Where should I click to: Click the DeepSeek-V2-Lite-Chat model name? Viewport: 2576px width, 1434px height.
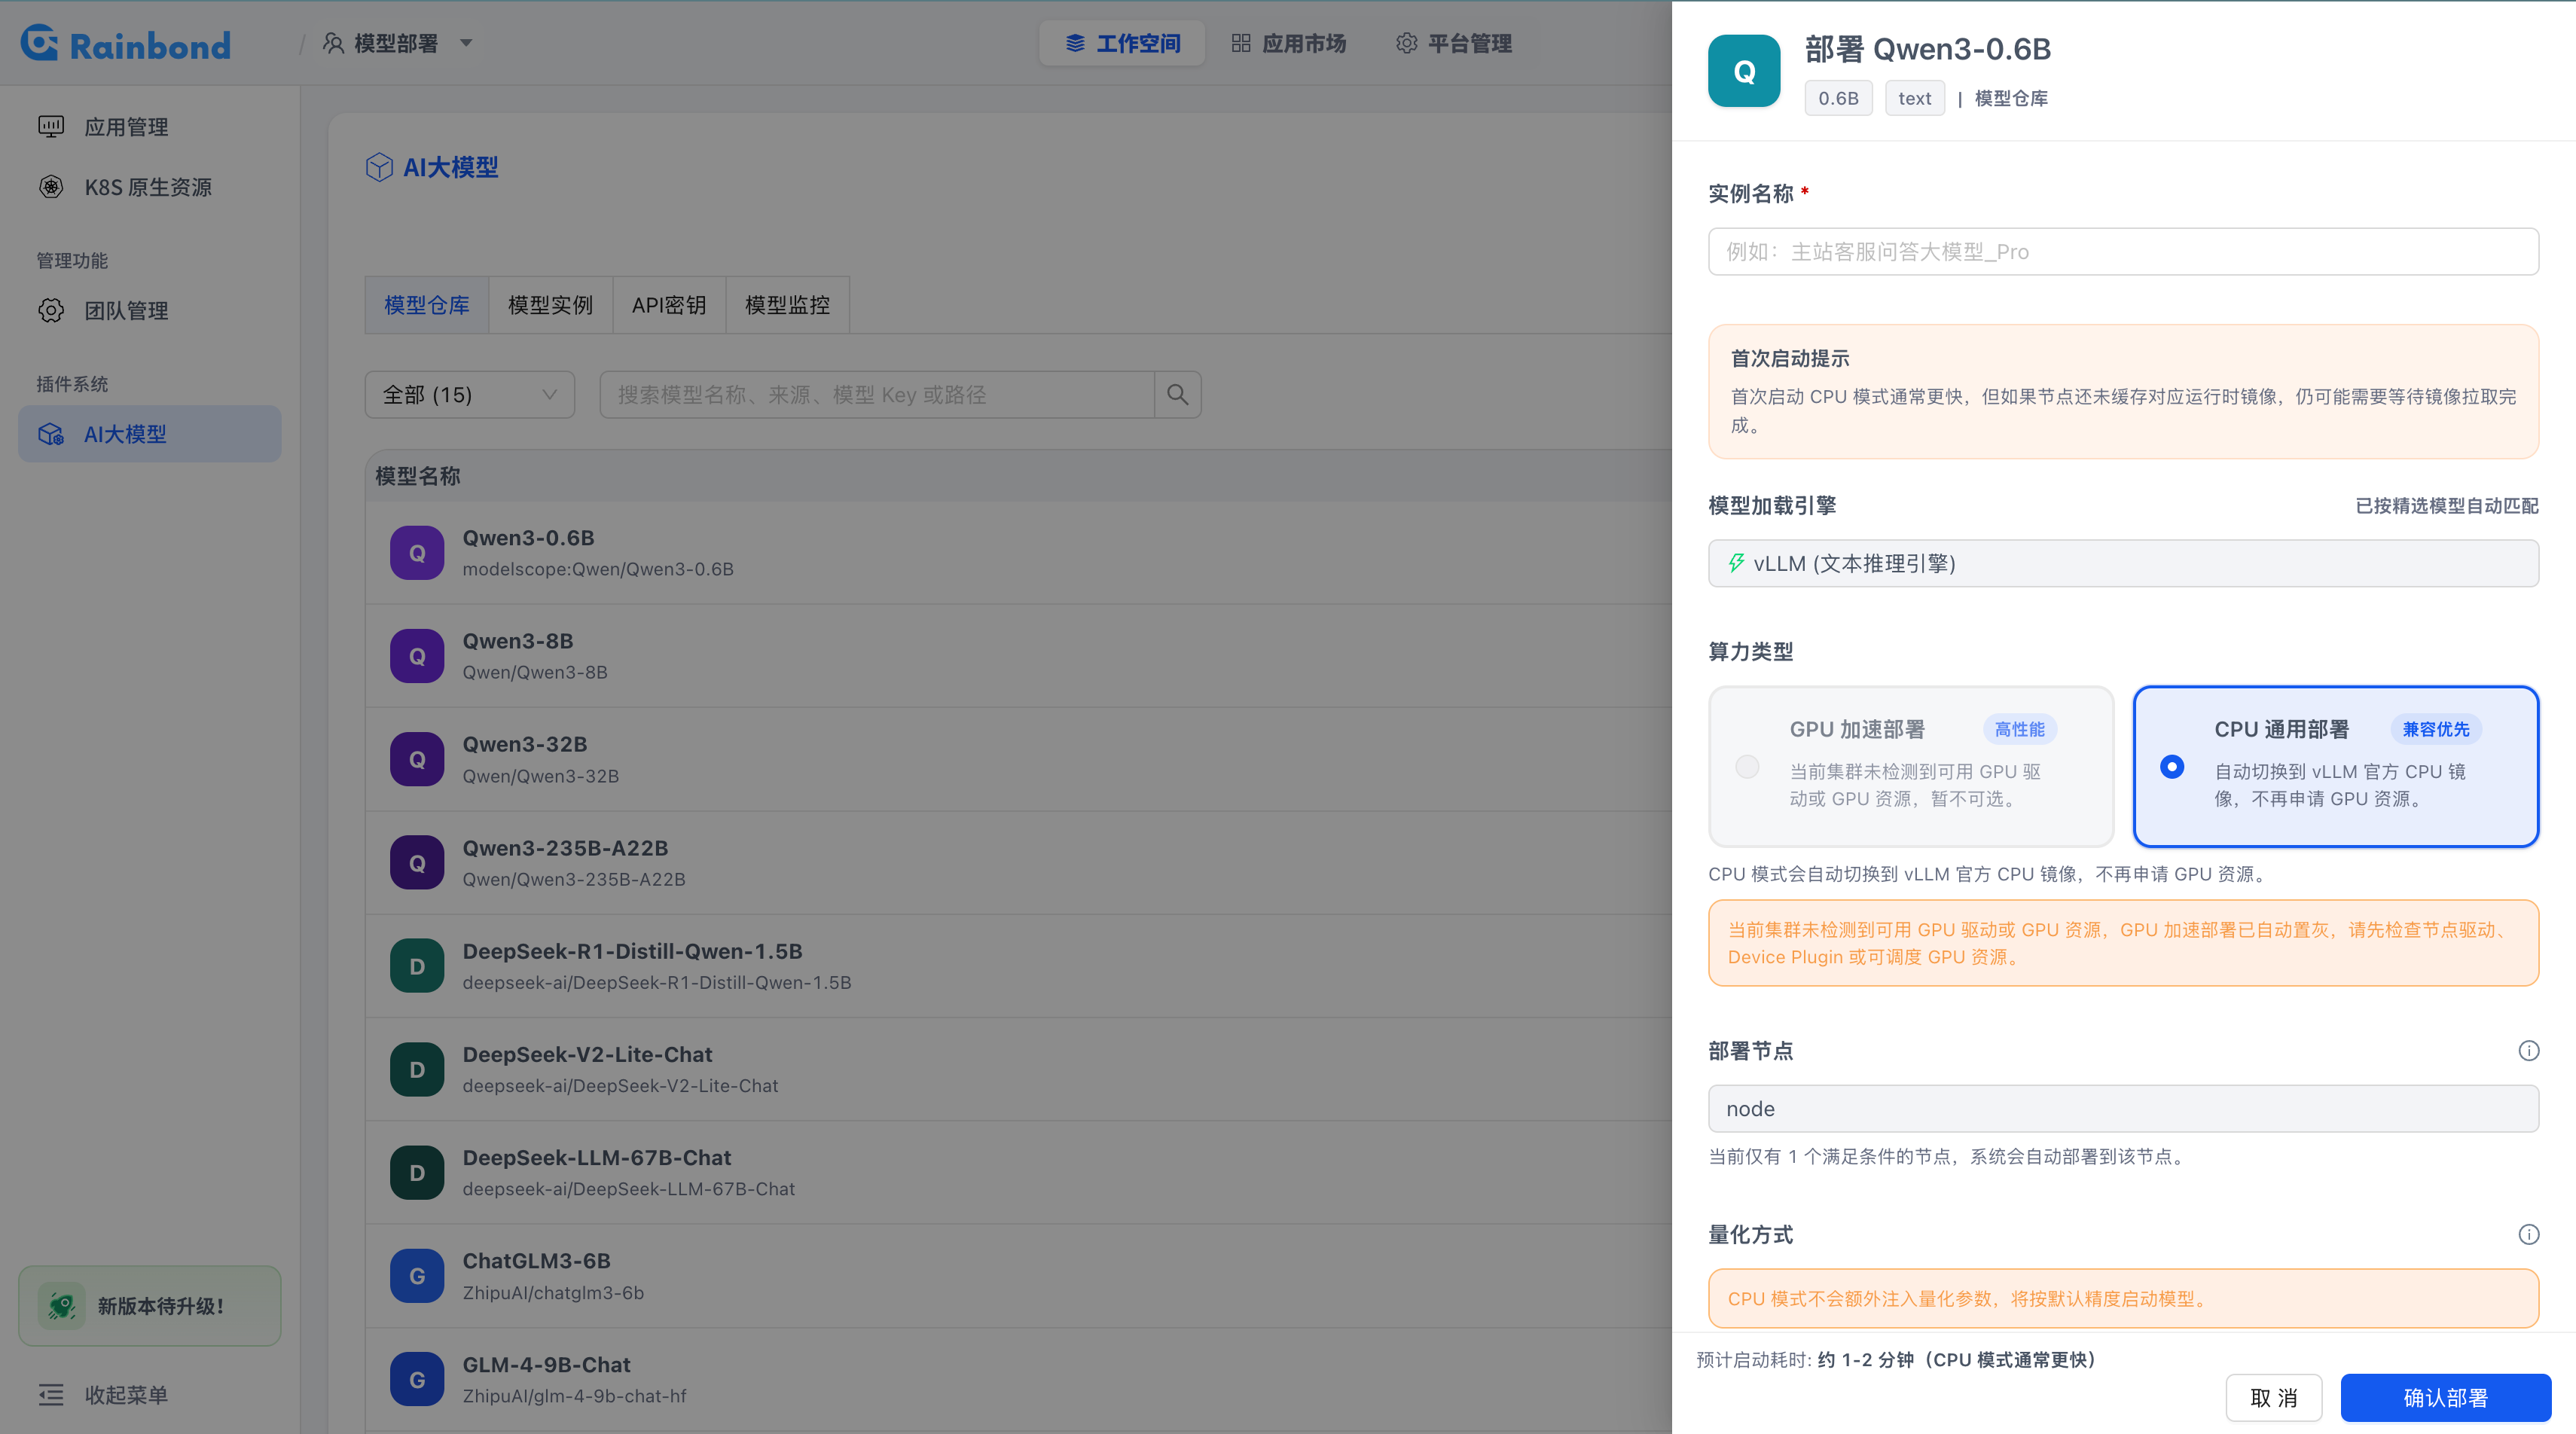click(587, 1054)
